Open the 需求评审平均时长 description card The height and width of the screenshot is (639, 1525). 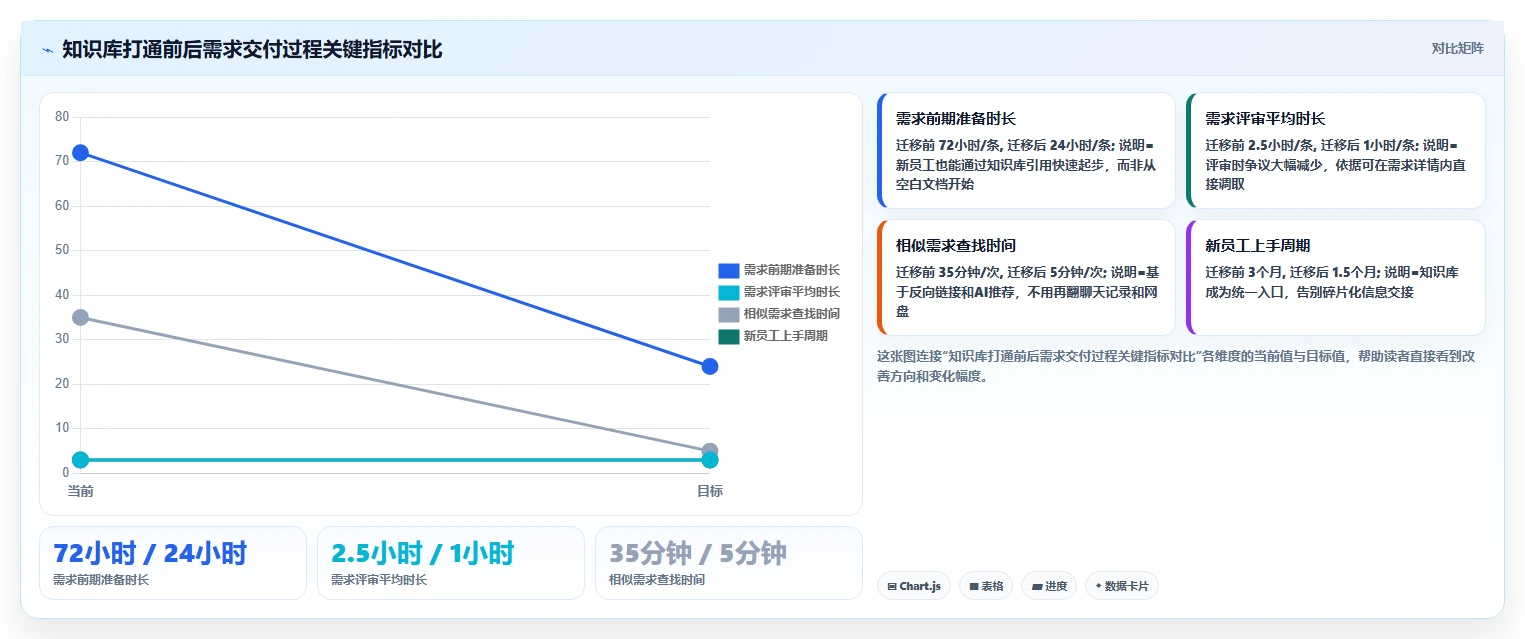click(1335, 150)
